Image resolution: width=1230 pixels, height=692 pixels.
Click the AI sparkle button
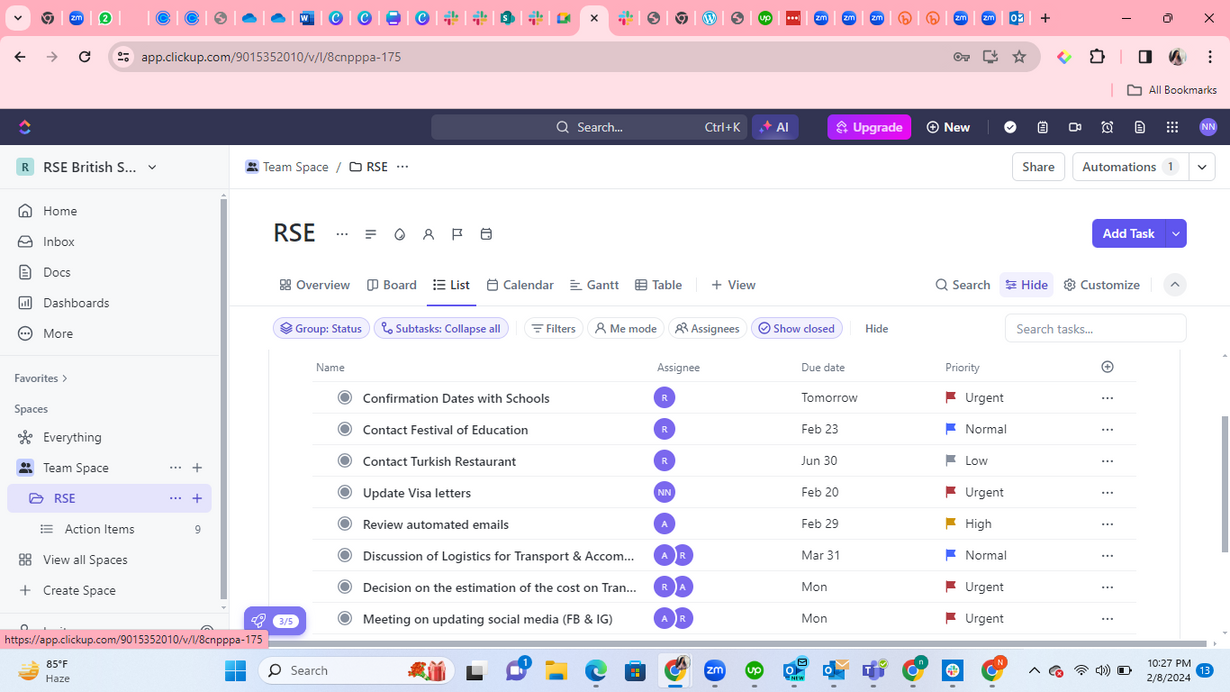coord(774,127)
